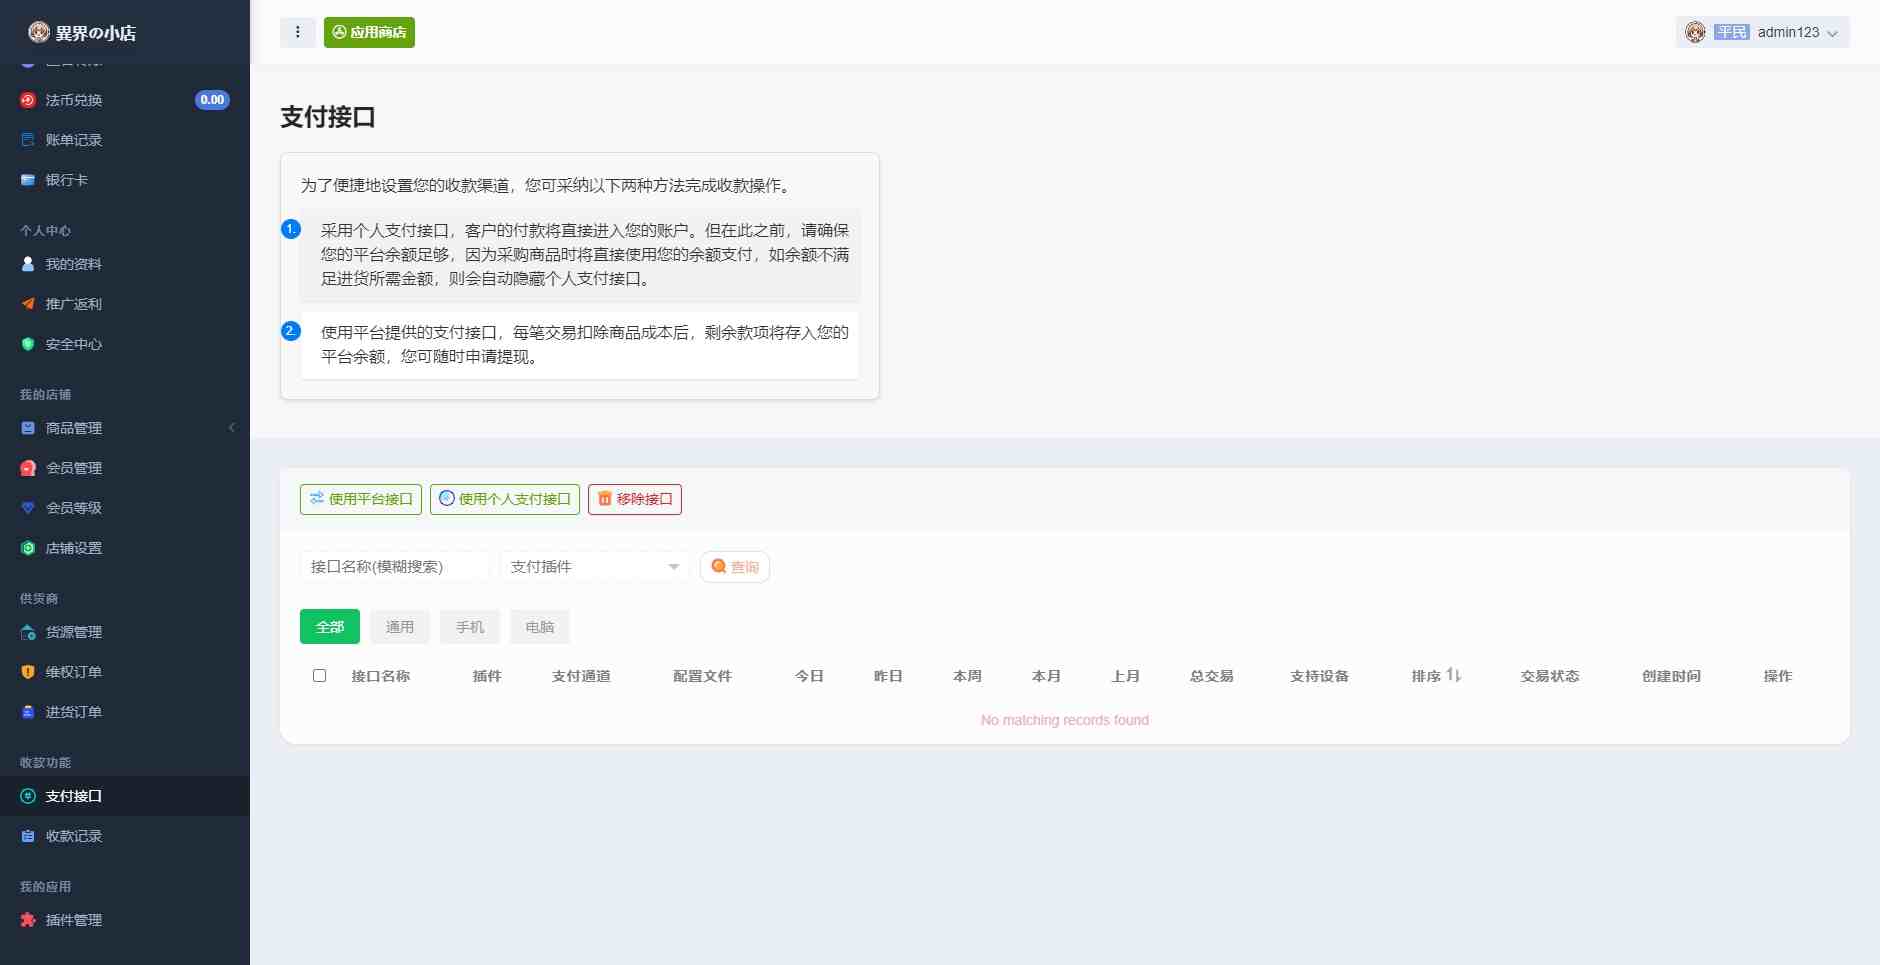Click the 使用平台接口 button
This screenshot has width=1880, height=965.
[x=360, y=498]
